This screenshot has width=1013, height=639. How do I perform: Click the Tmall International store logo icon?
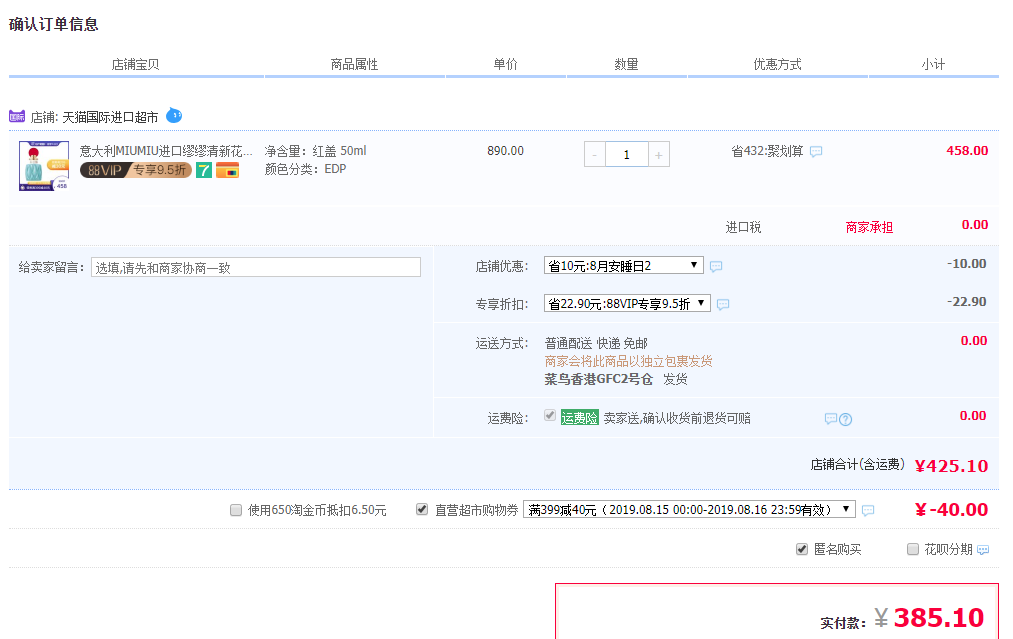pyautogui.click(x=17, y=116)
